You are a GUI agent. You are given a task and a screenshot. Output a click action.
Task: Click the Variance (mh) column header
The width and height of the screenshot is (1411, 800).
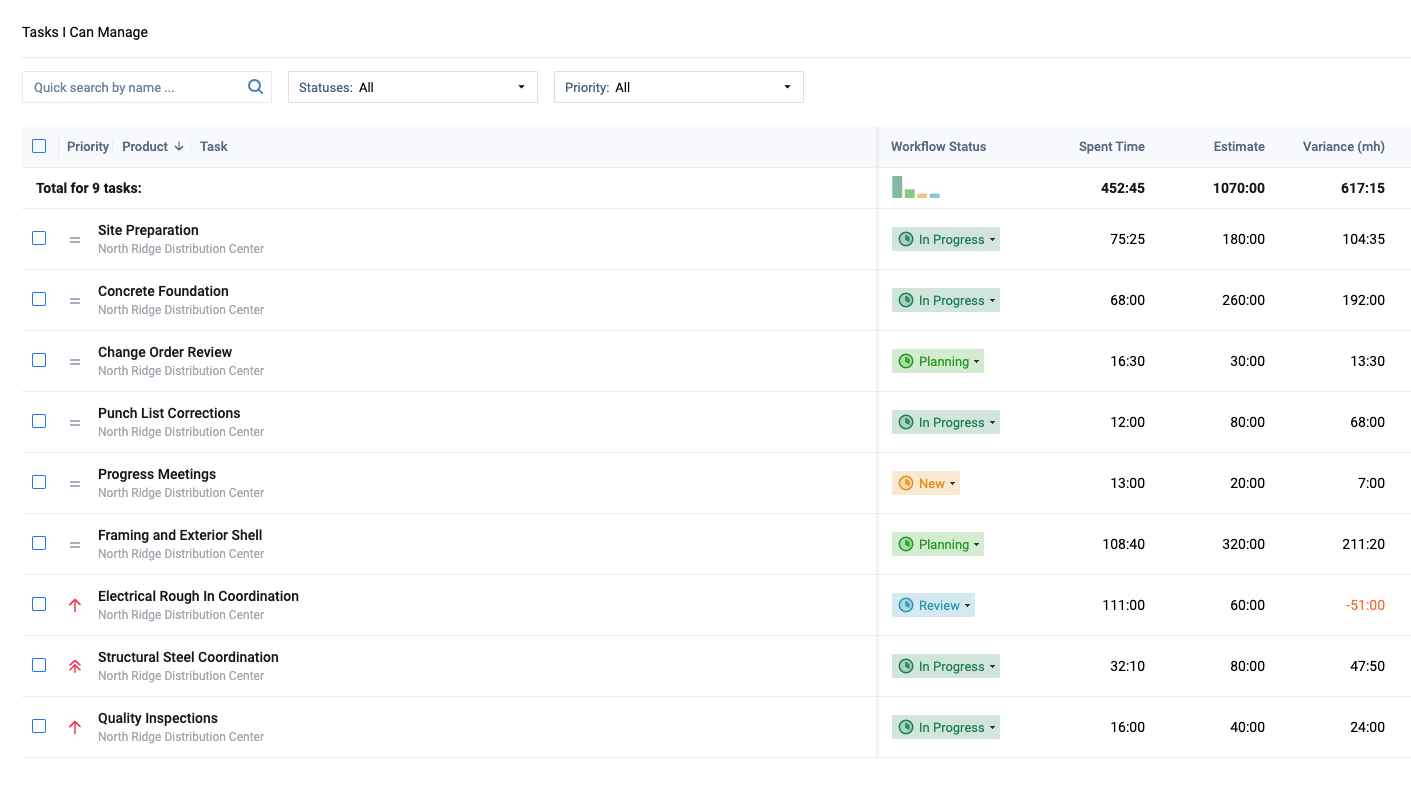(x=1344, y=146)
